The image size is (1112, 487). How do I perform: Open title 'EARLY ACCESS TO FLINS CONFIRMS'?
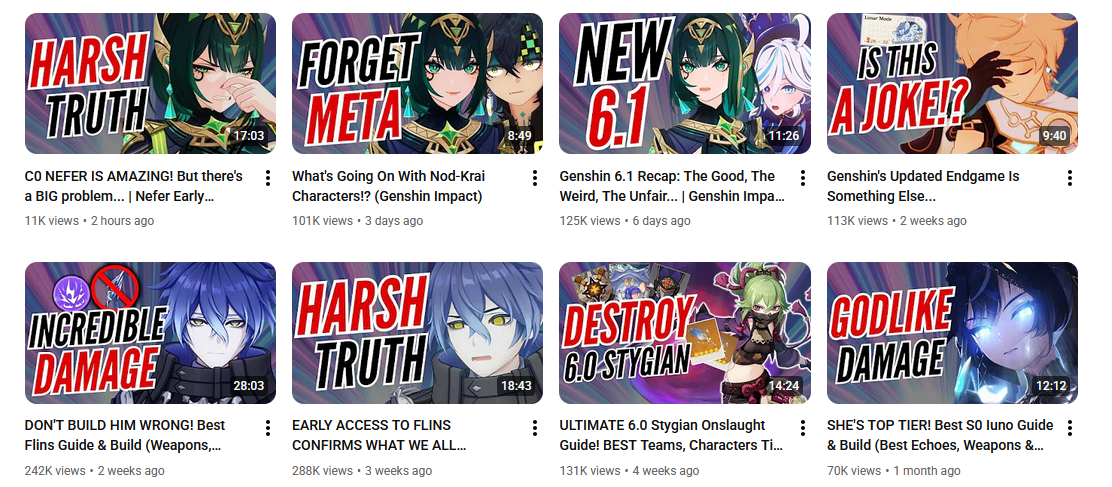tap(379, 436)
